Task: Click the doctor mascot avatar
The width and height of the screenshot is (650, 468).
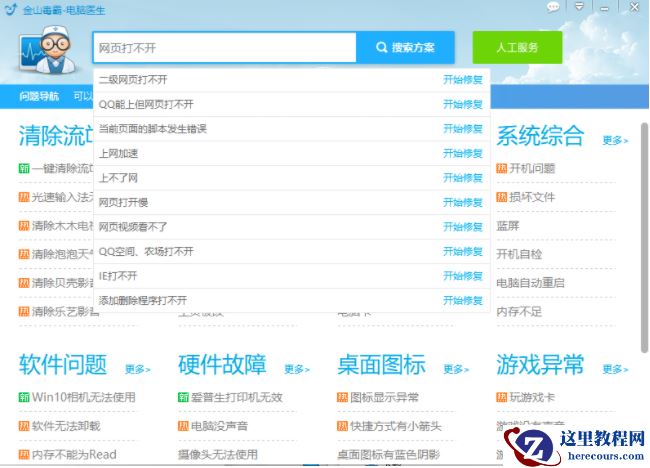Action: click(48, 50)
